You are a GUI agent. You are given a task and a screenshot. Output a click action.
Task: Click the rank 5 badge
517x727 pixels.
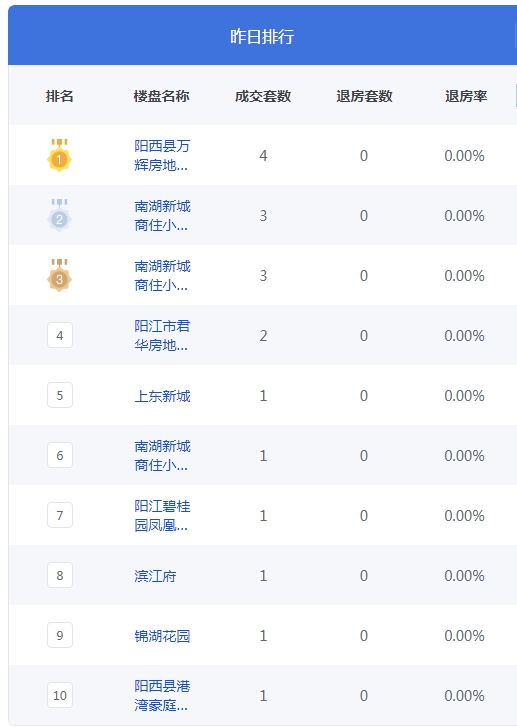60,395
